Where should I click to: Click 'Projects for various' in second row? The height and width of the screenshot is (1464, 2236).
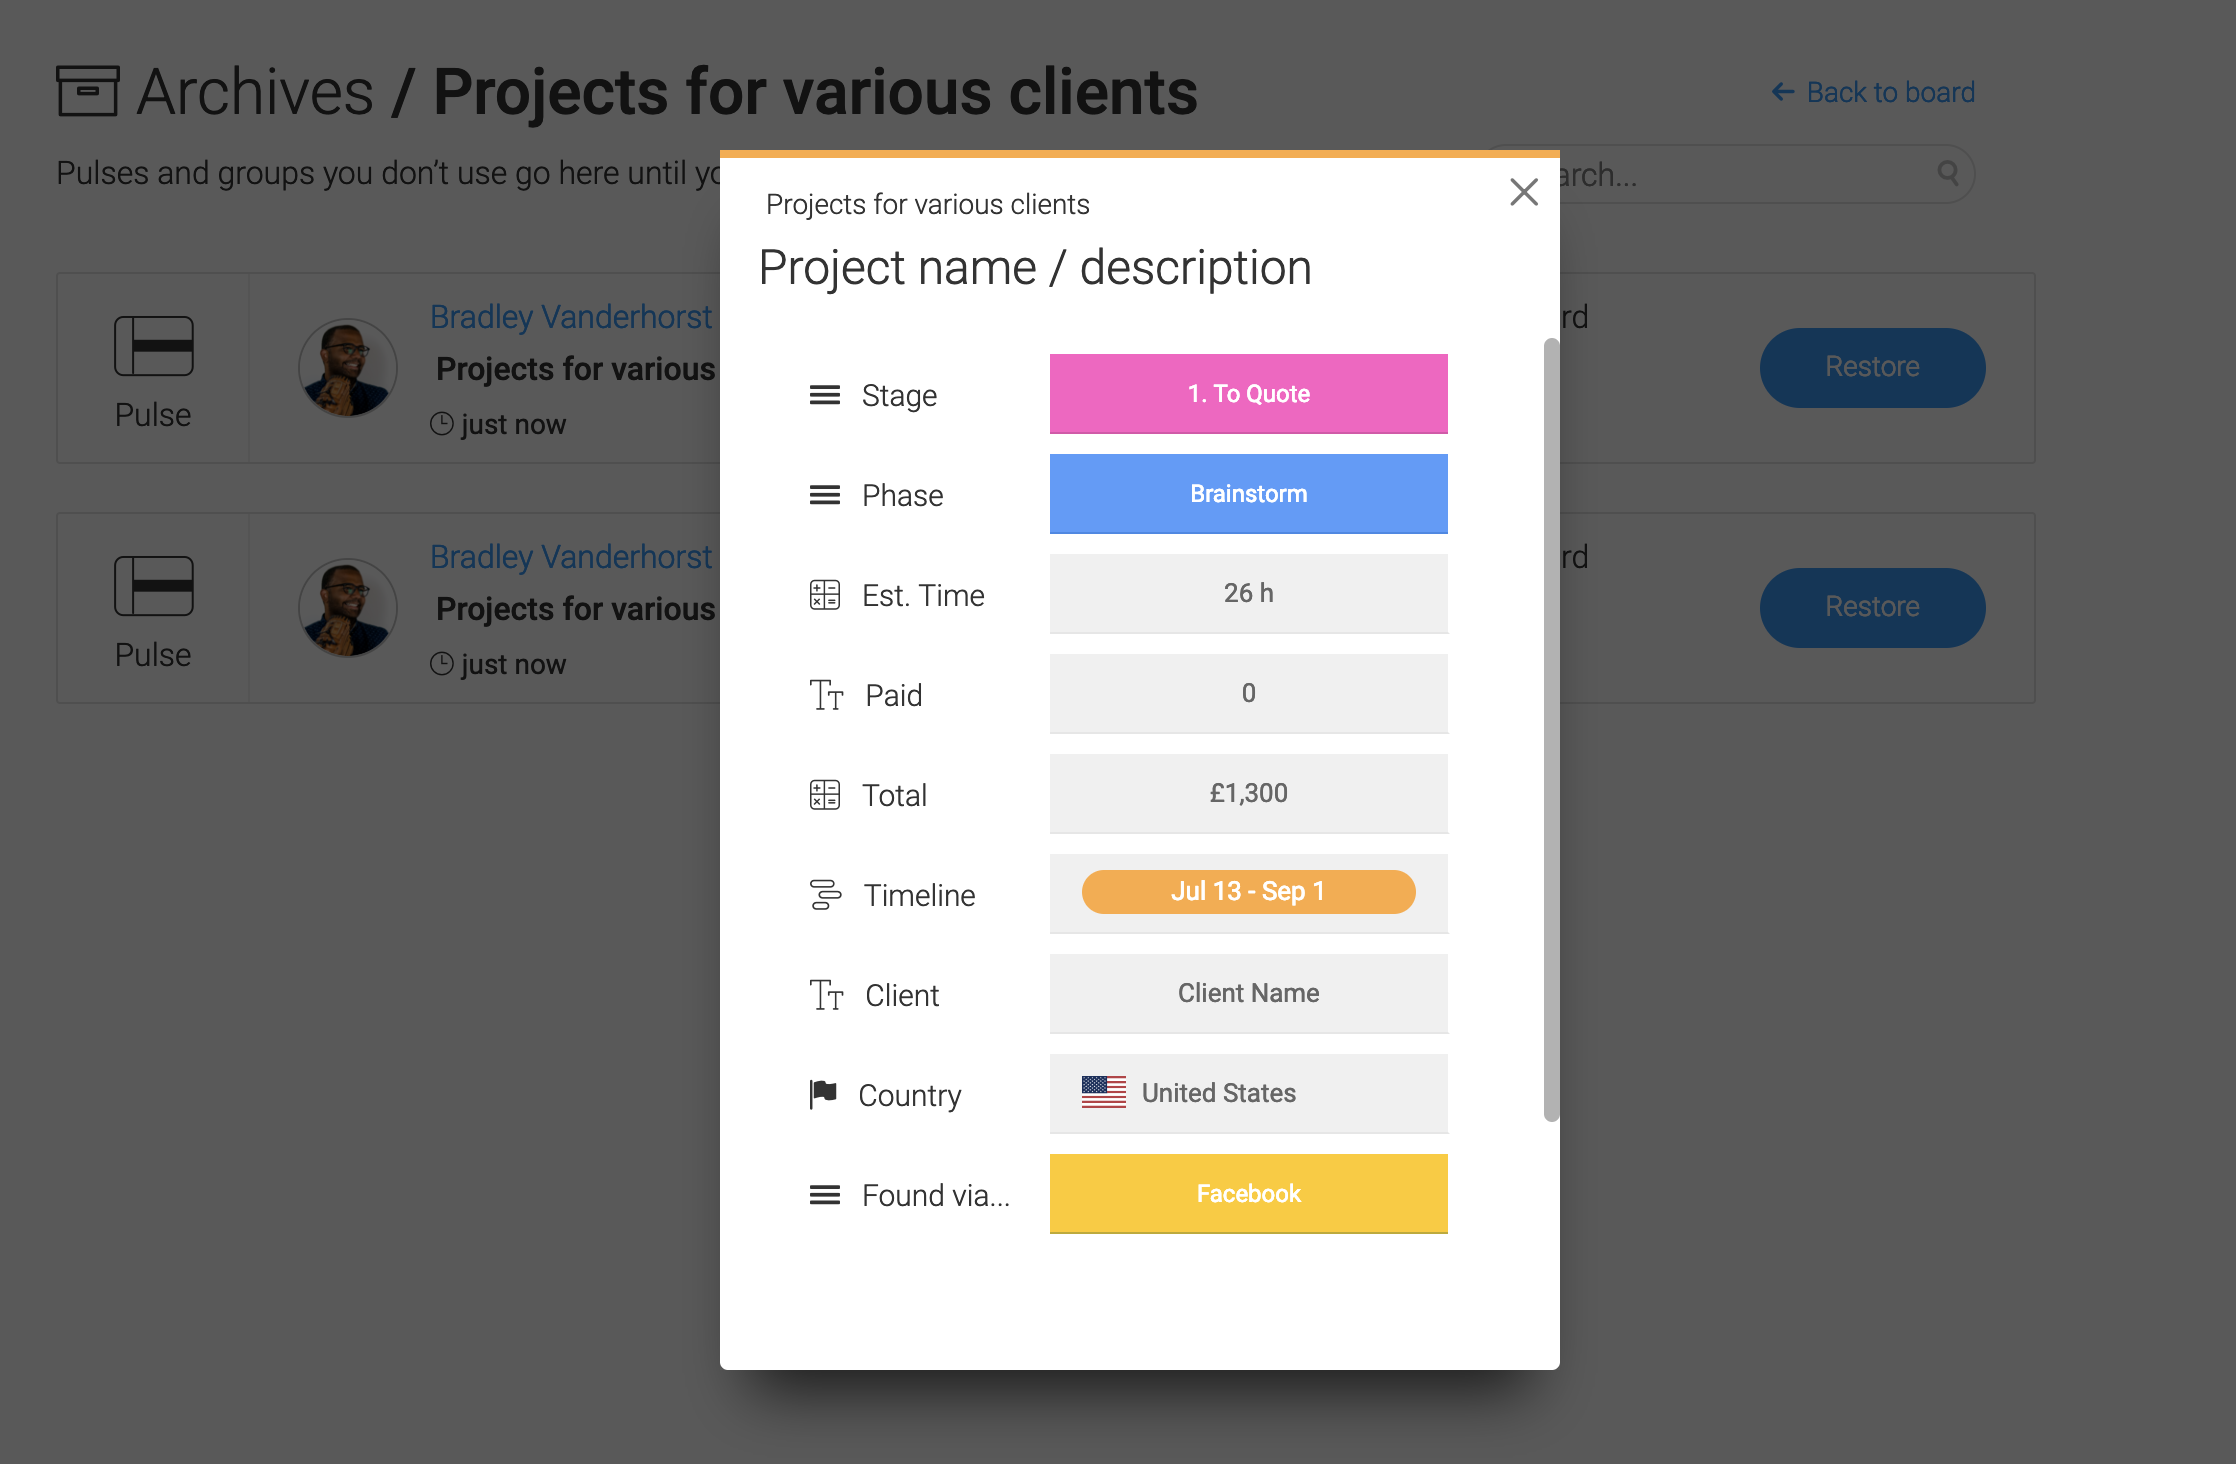click(576, 609)
